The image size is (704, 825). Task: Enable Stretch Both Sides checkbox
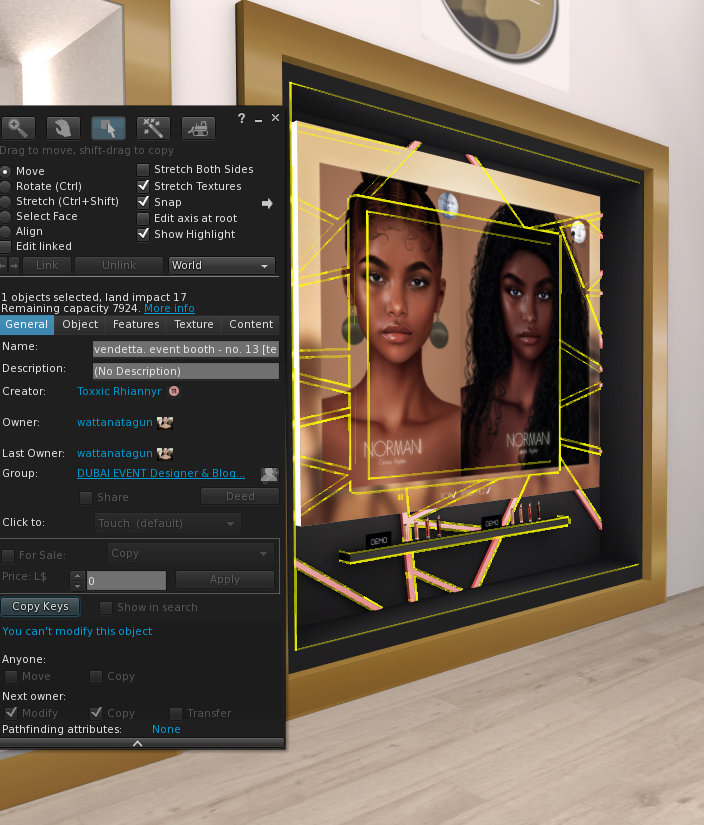click(x=143, y=170)
